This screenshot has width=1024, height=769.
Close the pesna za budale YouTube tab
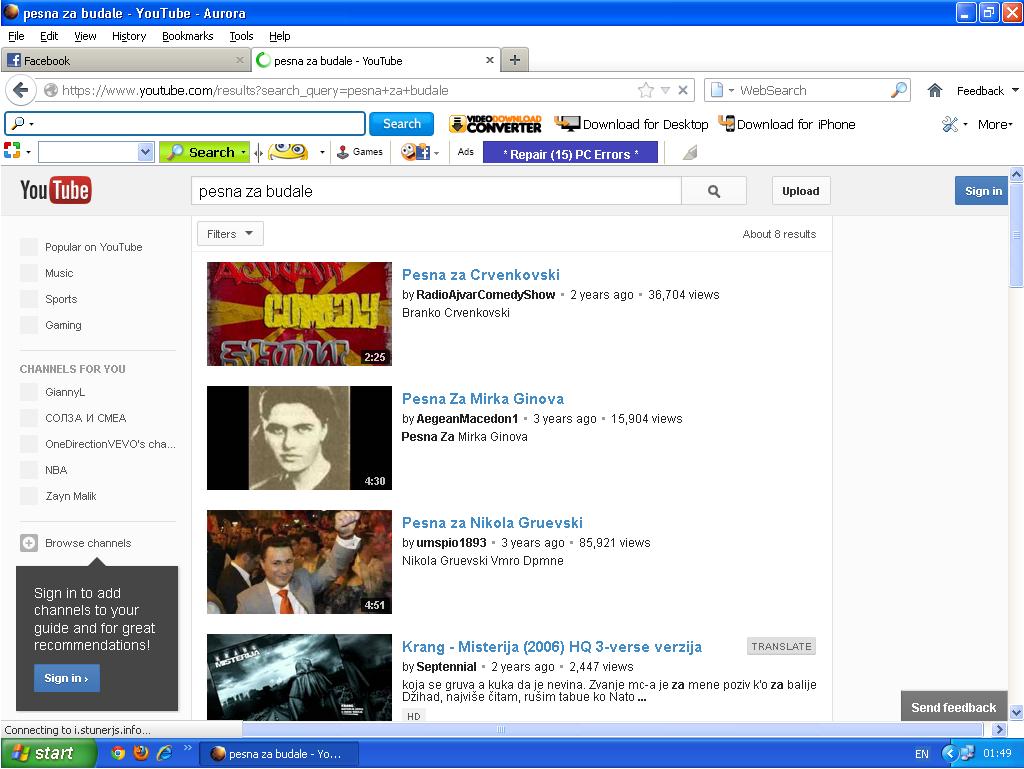coord(490,60)
